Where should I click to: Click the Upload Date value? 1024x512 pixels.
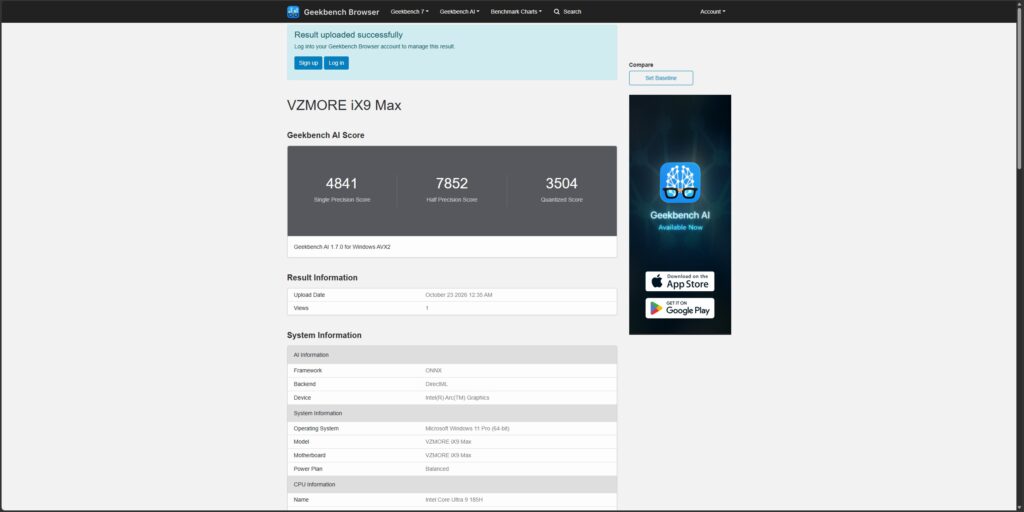coord(458,295)
